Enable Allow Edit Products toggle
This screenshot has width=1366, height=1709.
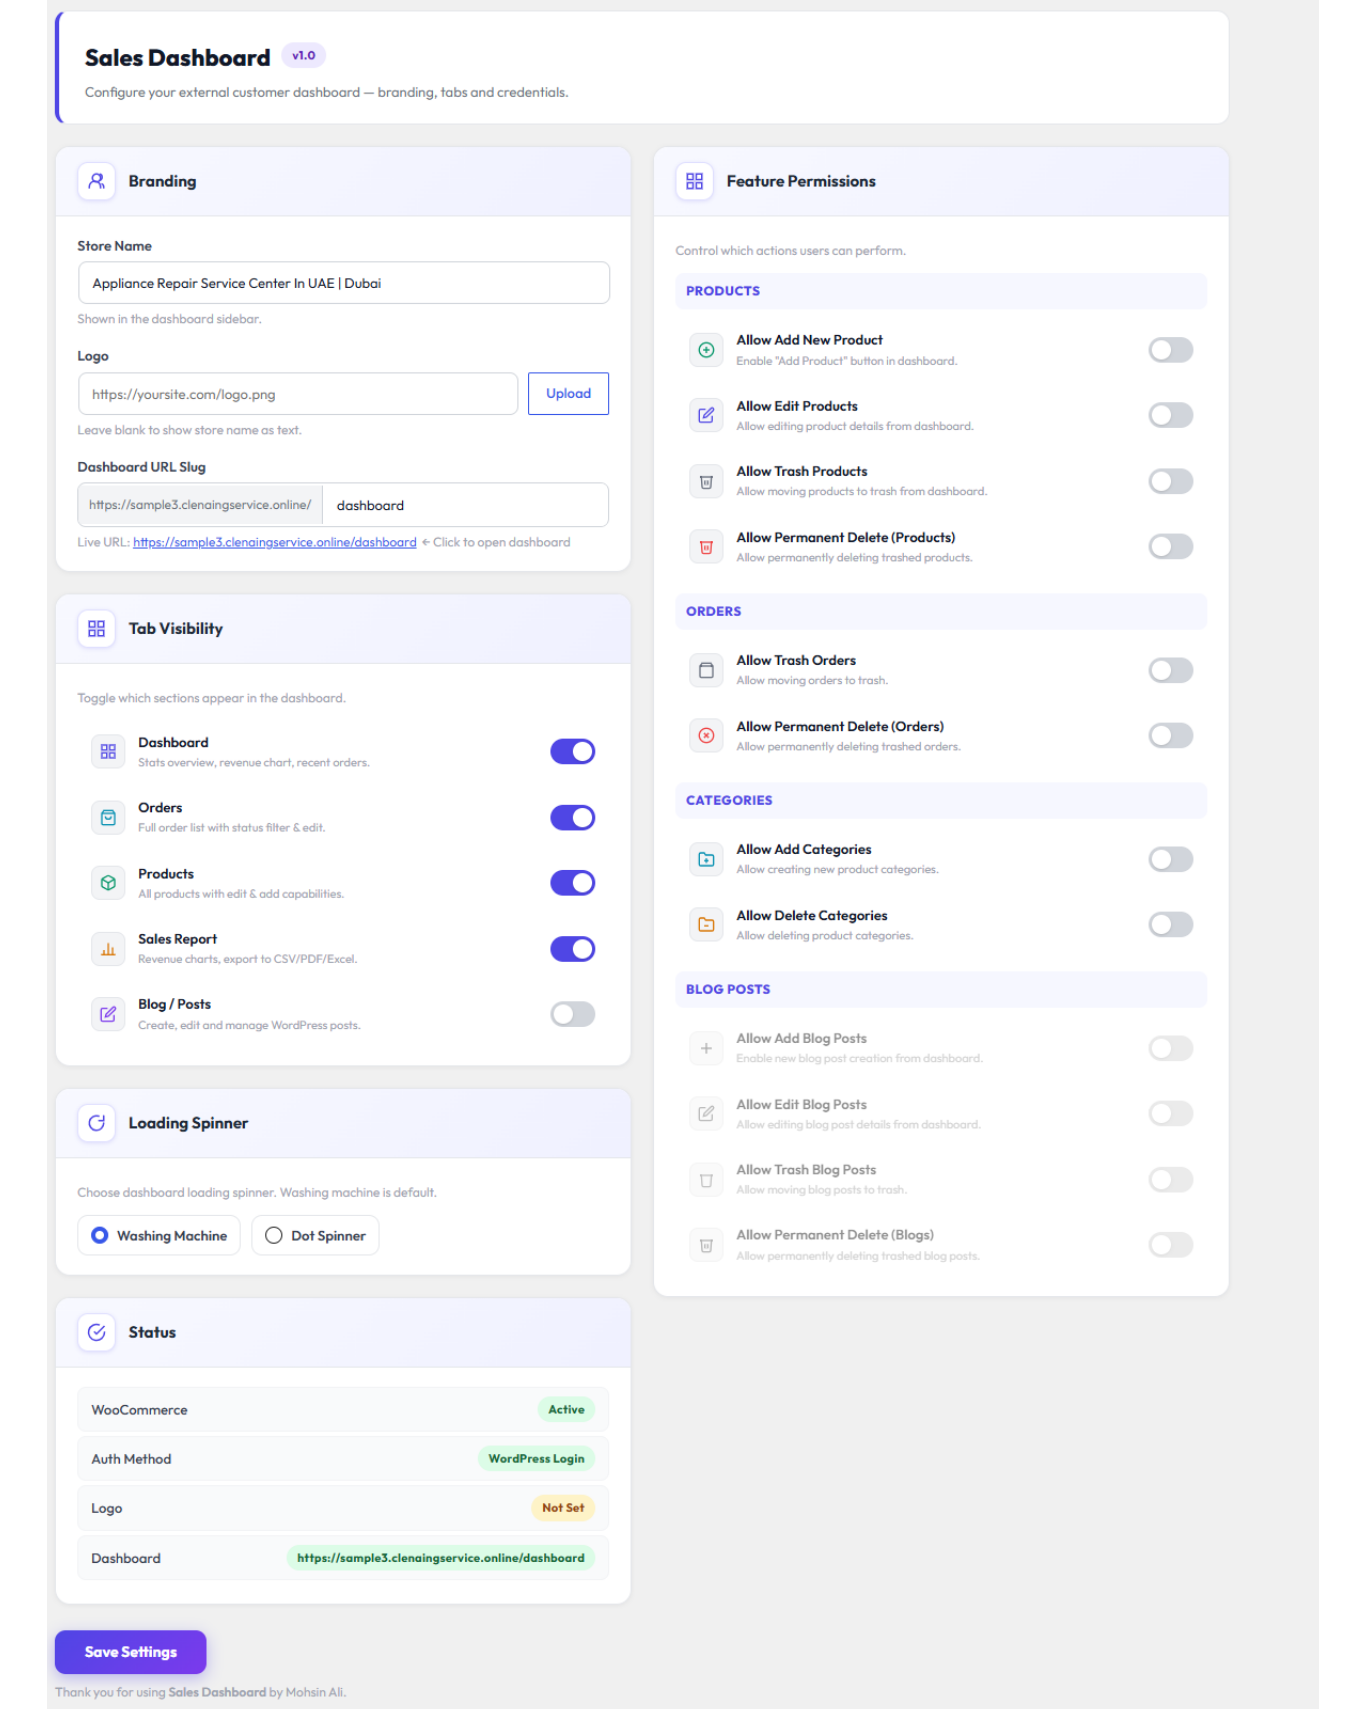point(1171,415)
